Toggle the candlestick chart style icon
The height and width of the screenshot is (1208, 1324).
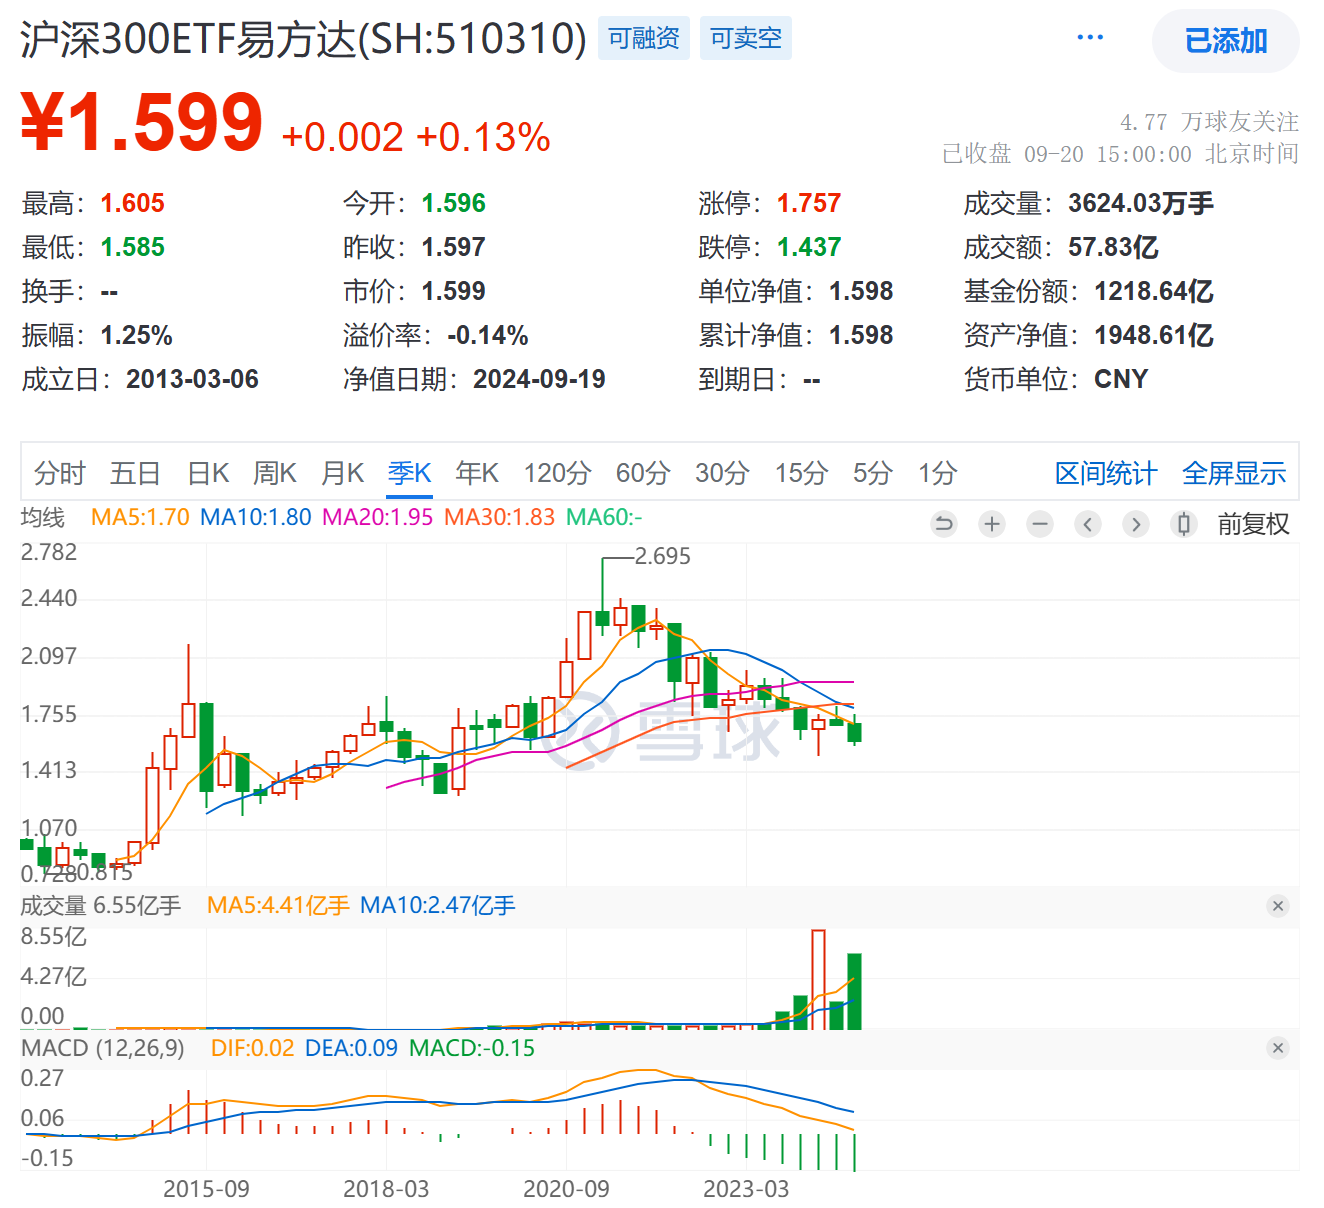(1184, 524)
